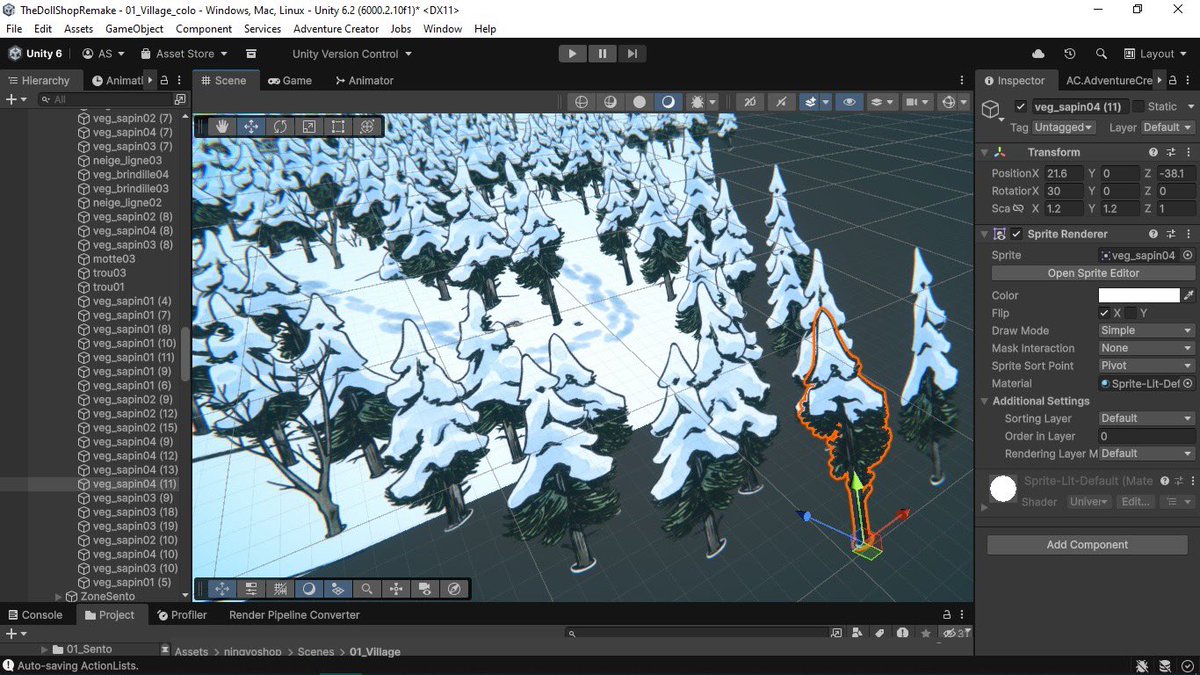1200x675 pixels.
Task: Toggle the Sprite Renderer enabled checkbox
Action: [x=1018, y=234]
